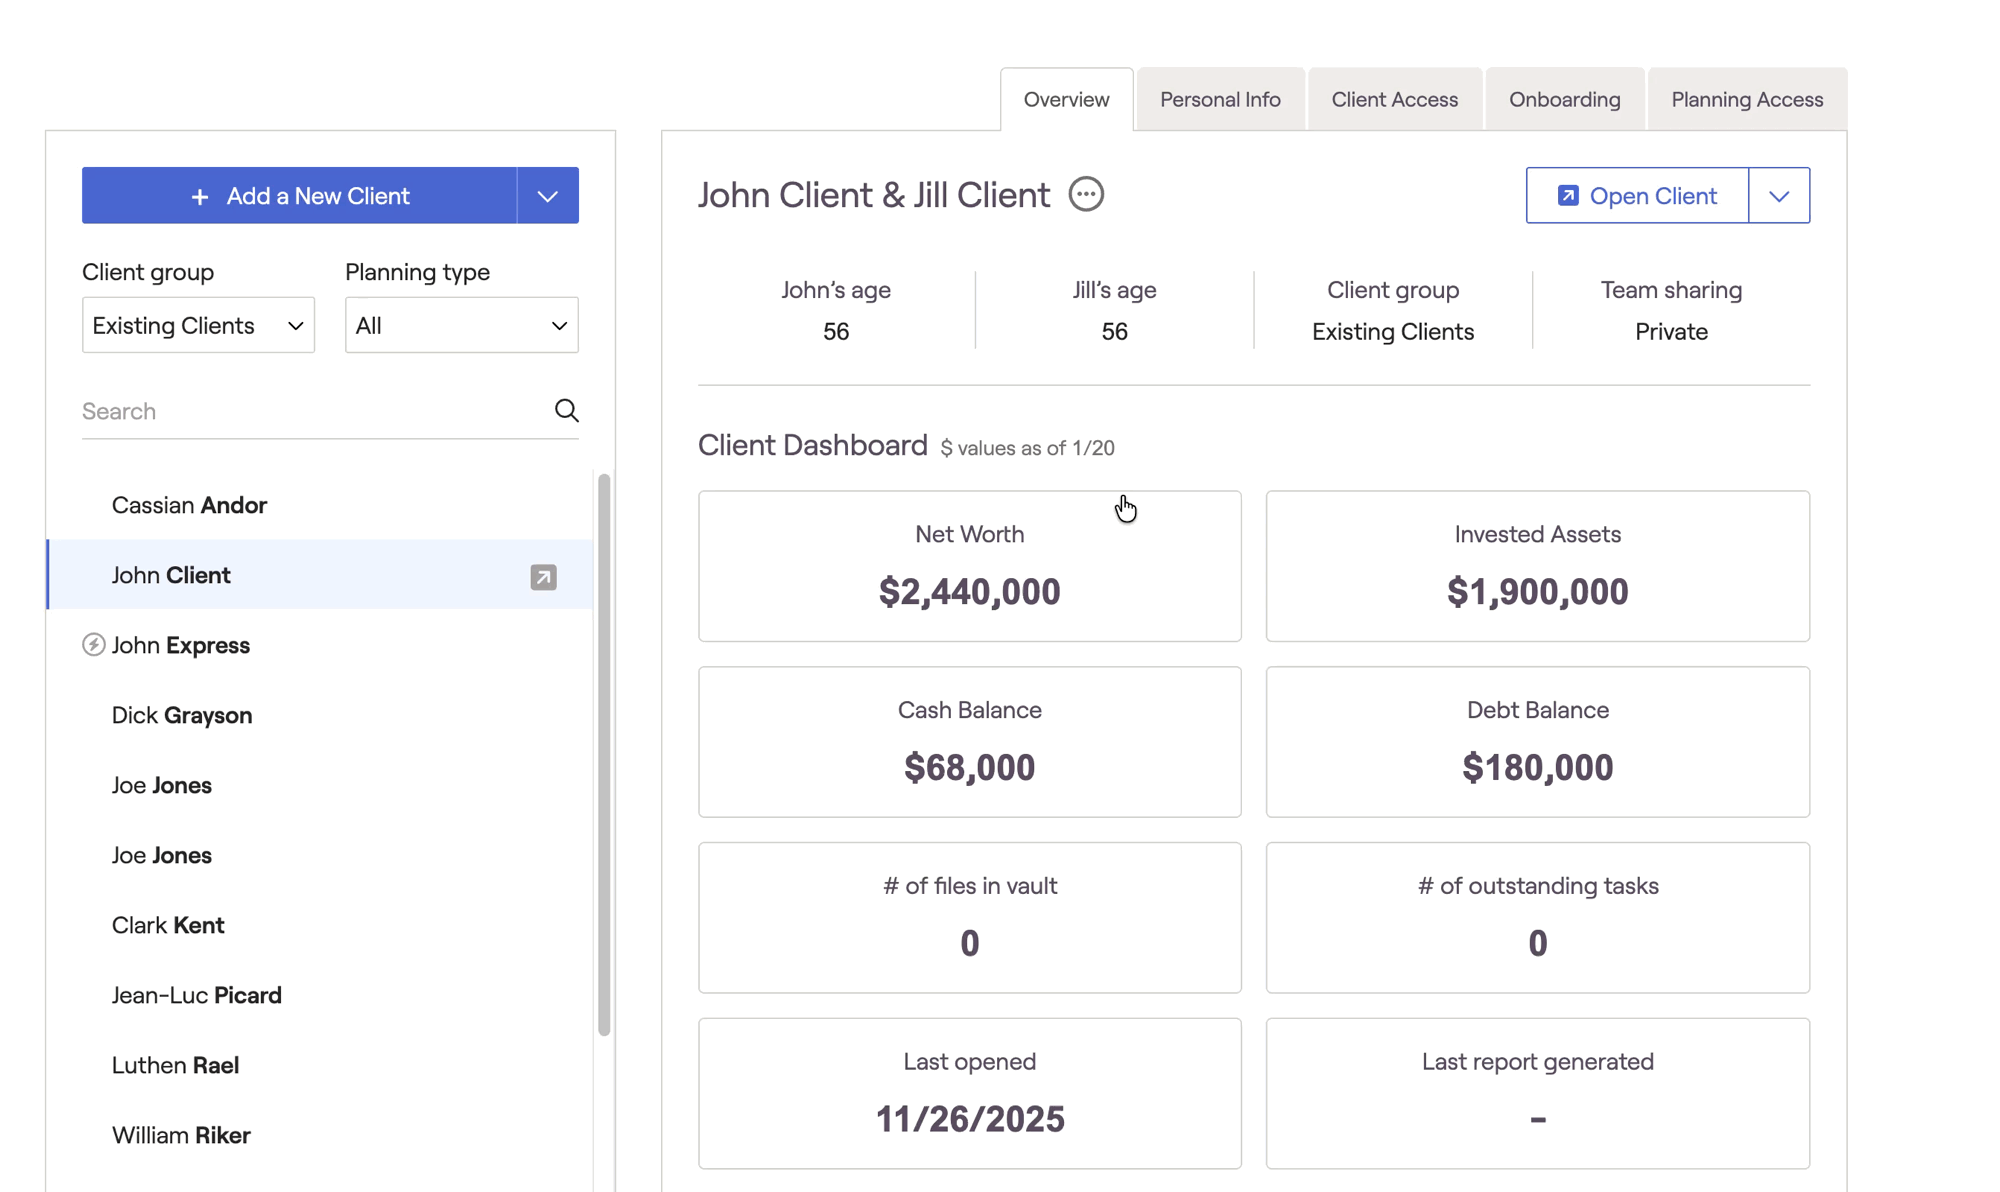Switch to the Personal Info tab
Viewport: 2000px width, 1192px height.
(x=1219, y=100)
